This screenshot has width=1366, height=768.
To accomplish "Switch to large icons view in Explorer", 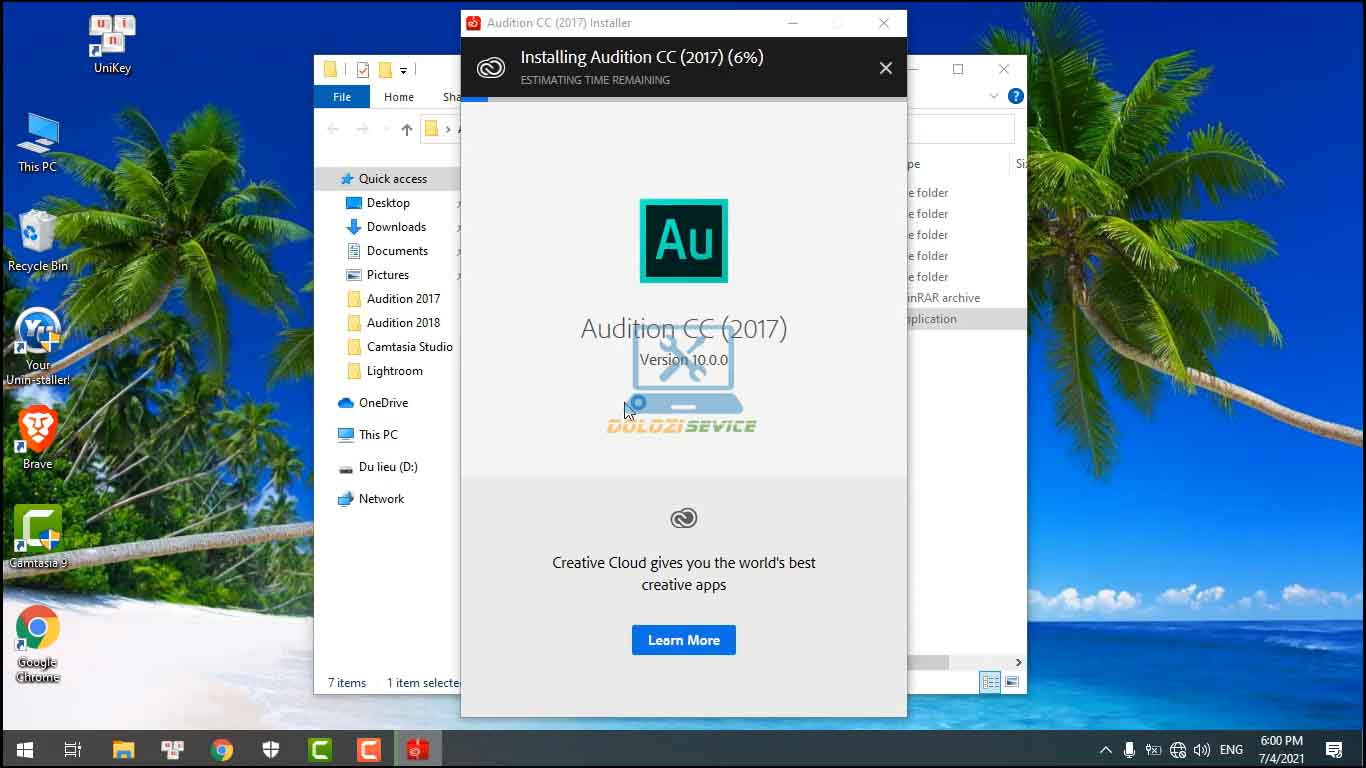I will (x=1012, y=682).
